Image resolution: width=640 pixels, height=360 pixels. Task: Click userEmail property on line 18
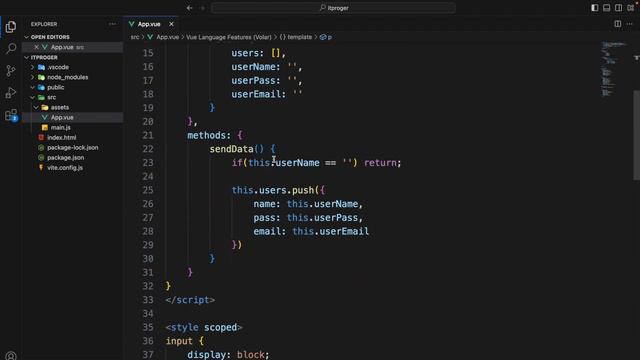tap(258, 94)
